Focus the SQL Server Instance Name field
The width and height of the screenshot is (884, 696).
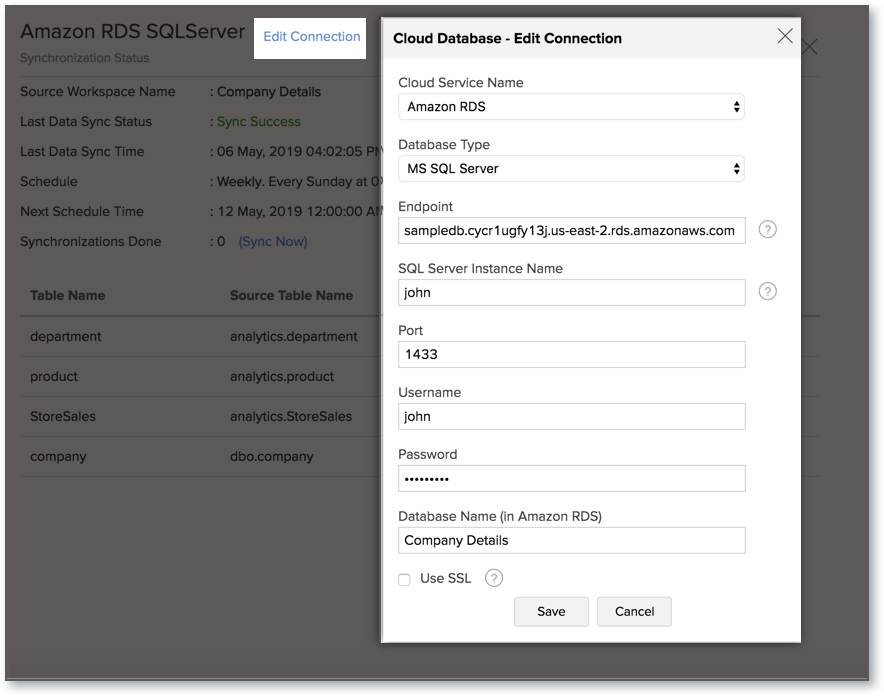click(x=572, y=292)
